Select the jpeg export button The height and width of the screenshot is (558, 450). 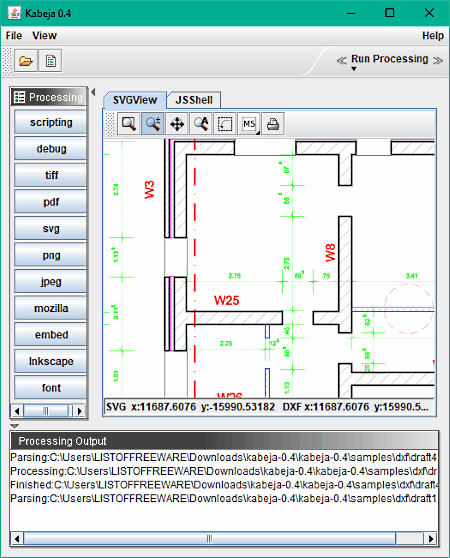(51, 282)
